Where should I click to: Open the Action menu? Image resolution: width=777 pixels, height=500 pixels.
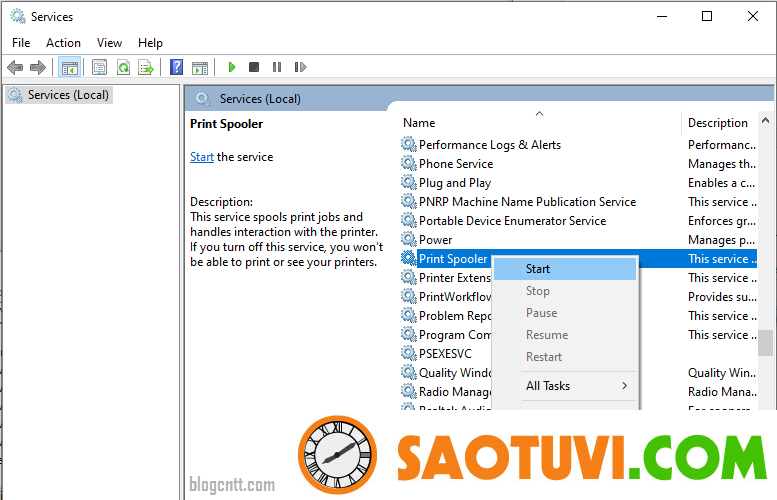[x=63, y=43]
